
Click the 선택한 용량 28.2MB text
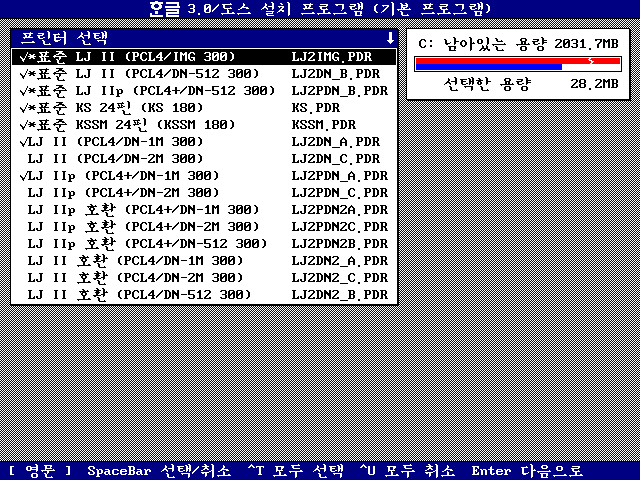point(531,84)
